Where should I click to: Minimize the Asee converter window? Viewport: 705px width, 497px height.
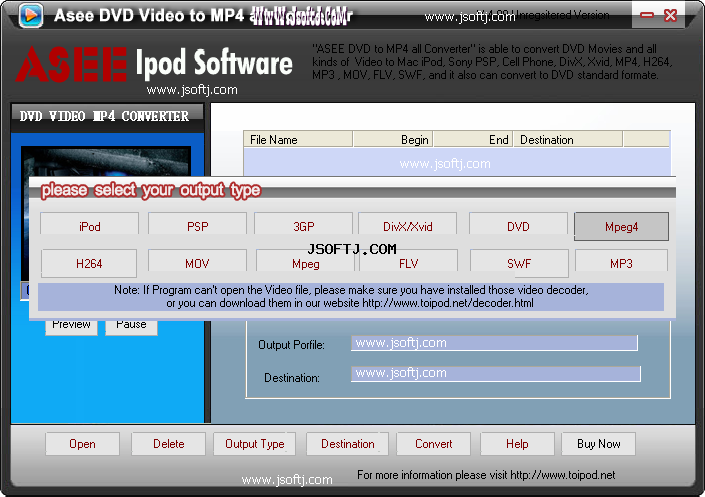click(x=647, y=15)
